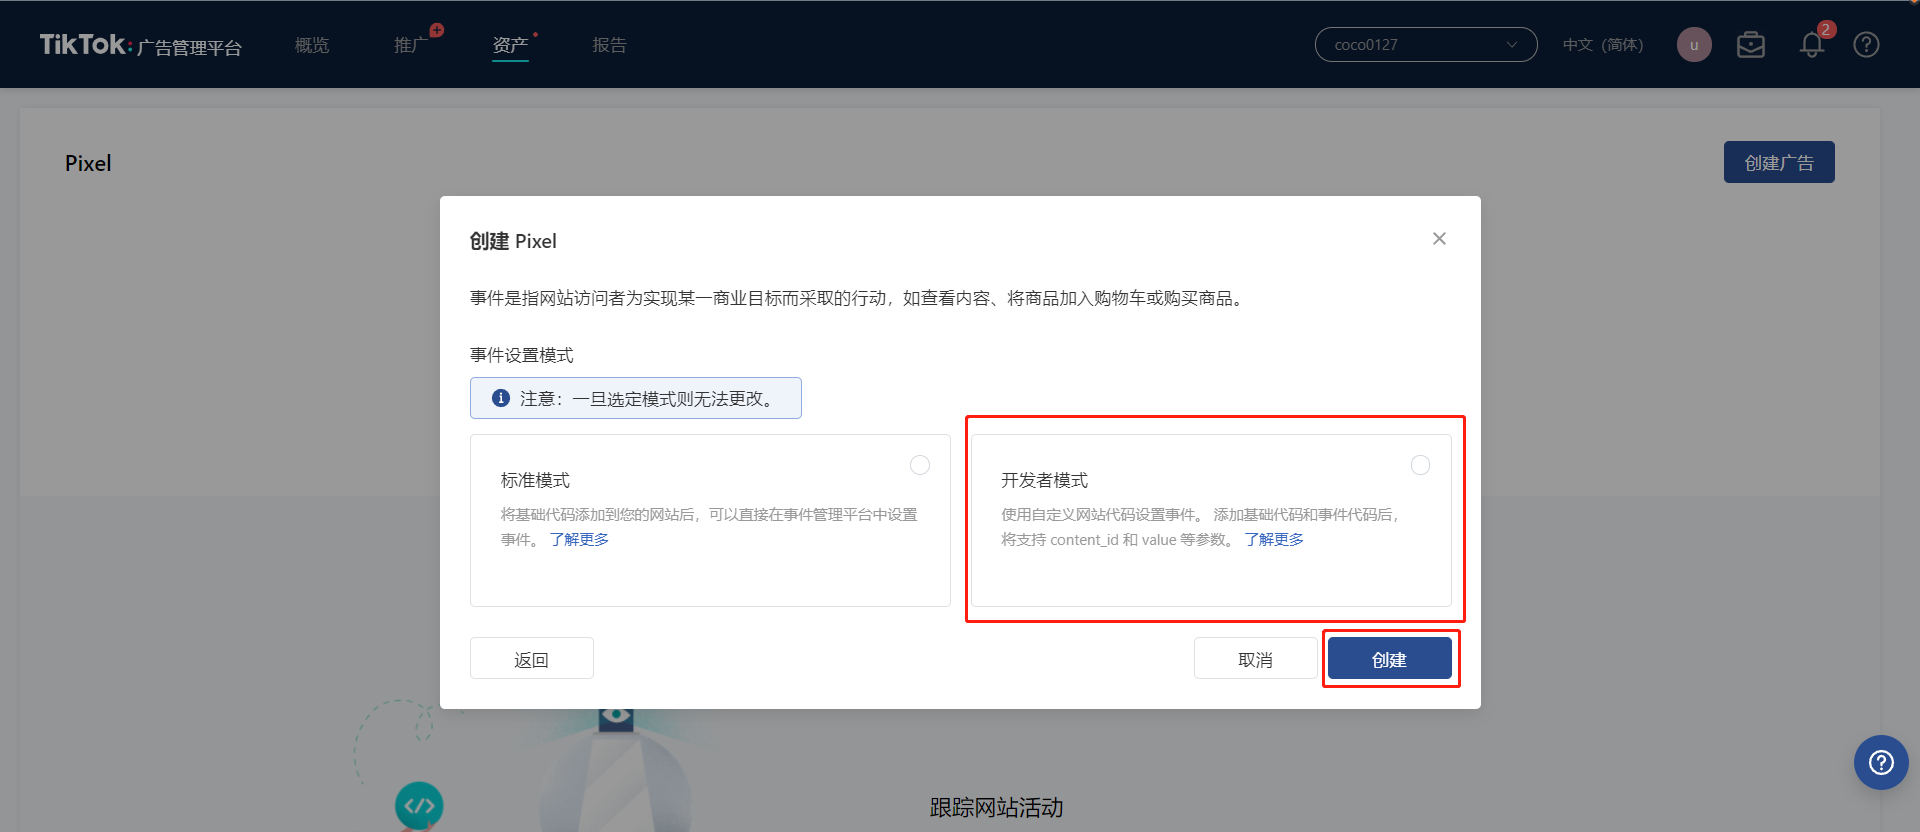The image size is (1920, 832).
Task: Select the 开发者模式 radio button
Action: coord(1420,465)
